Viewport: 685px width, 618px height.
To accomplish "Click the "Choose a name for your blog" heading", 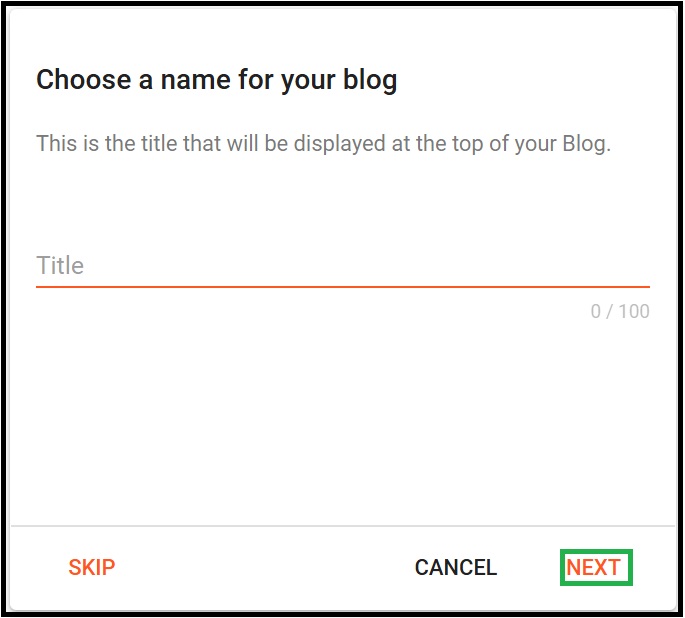I will tap(216, 80).
